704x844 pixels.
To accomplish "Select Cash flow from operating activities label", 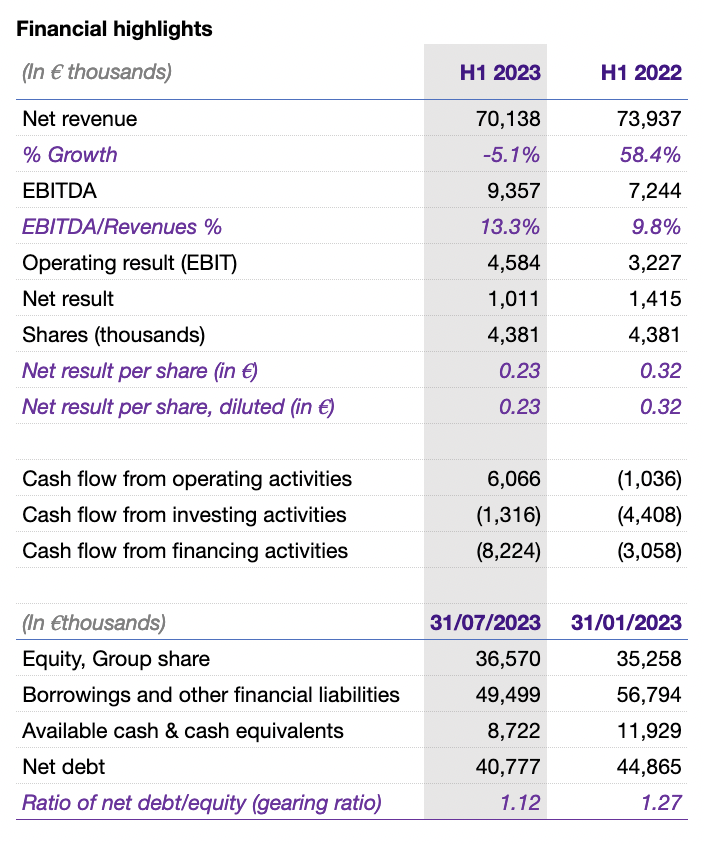I will pos(187,479).
